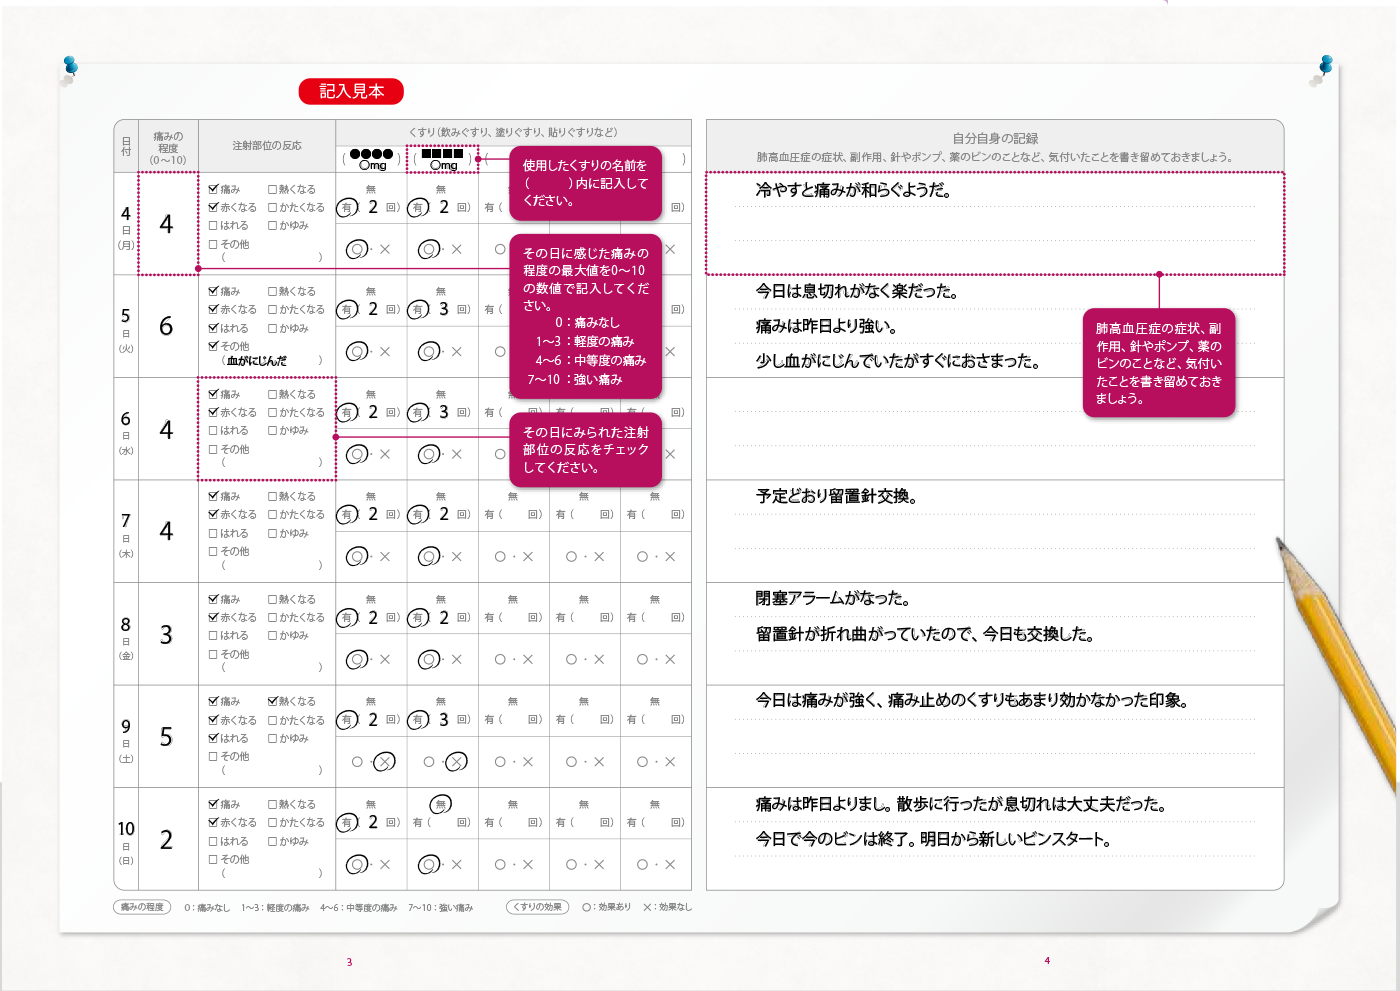Click the circled ○ effect mark, first medicine, 7日 row

(357, 557)
